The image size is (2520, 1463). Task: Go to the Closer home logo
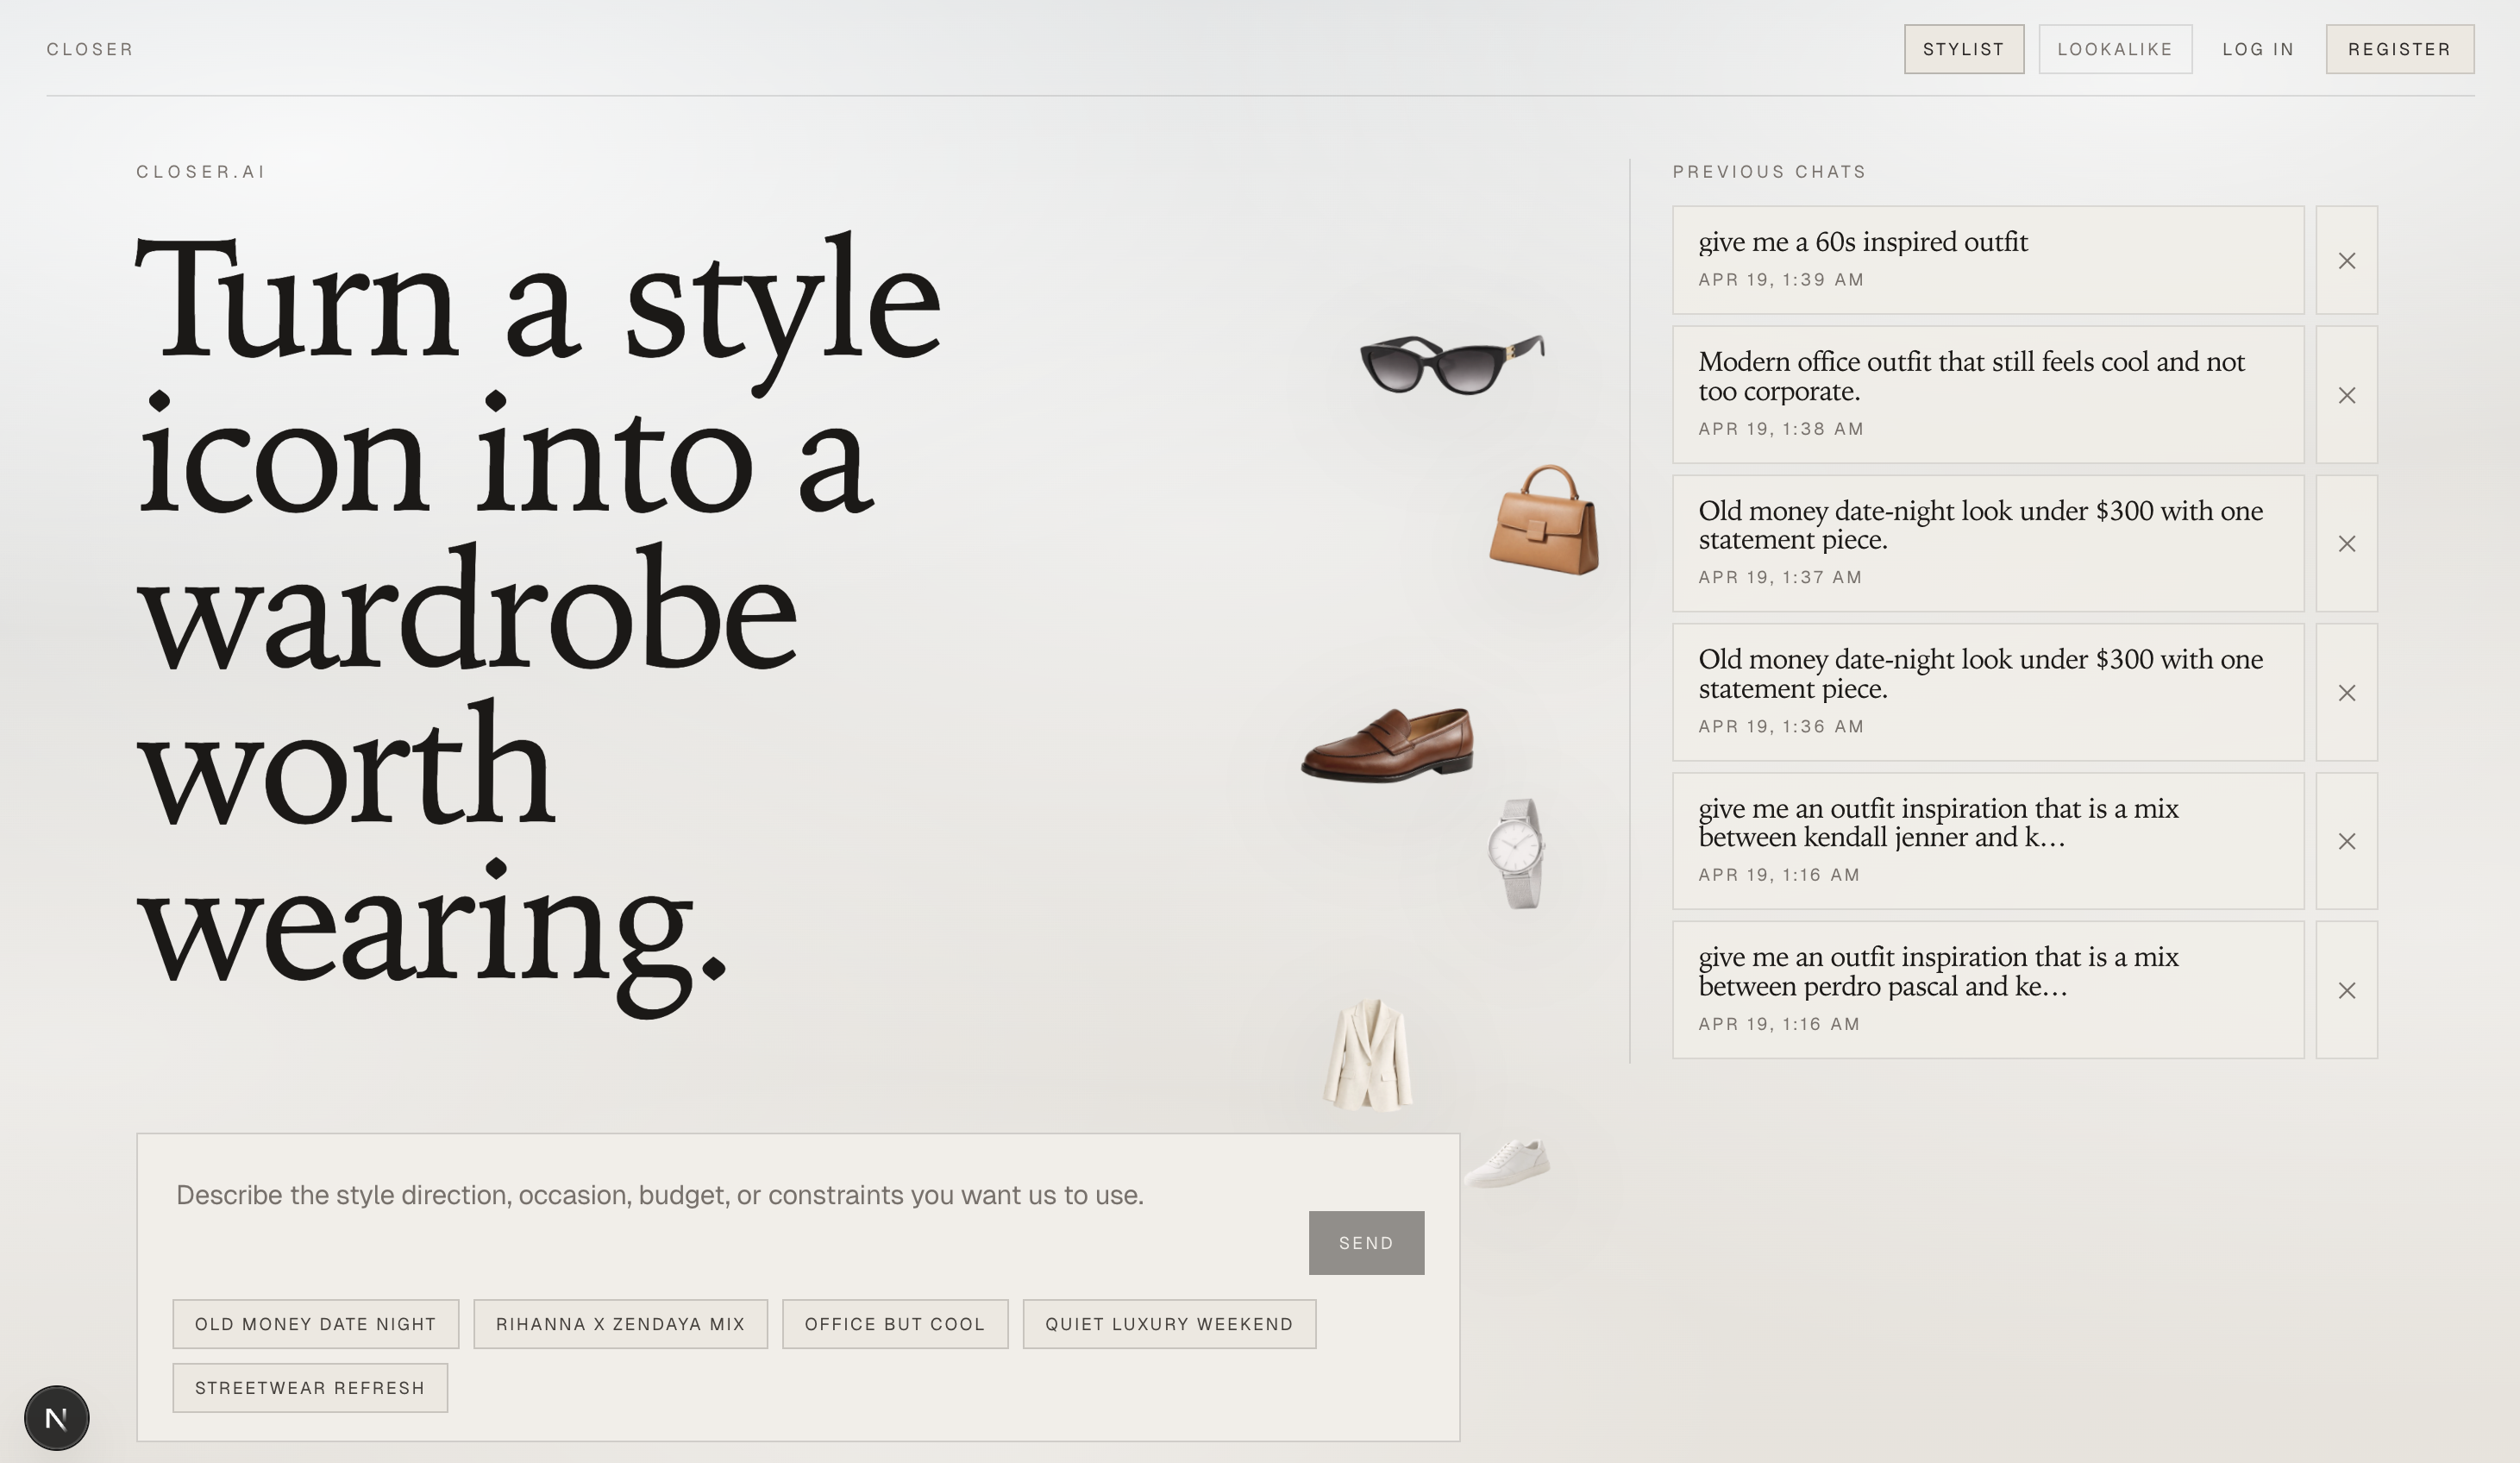(x=90, y=49)
